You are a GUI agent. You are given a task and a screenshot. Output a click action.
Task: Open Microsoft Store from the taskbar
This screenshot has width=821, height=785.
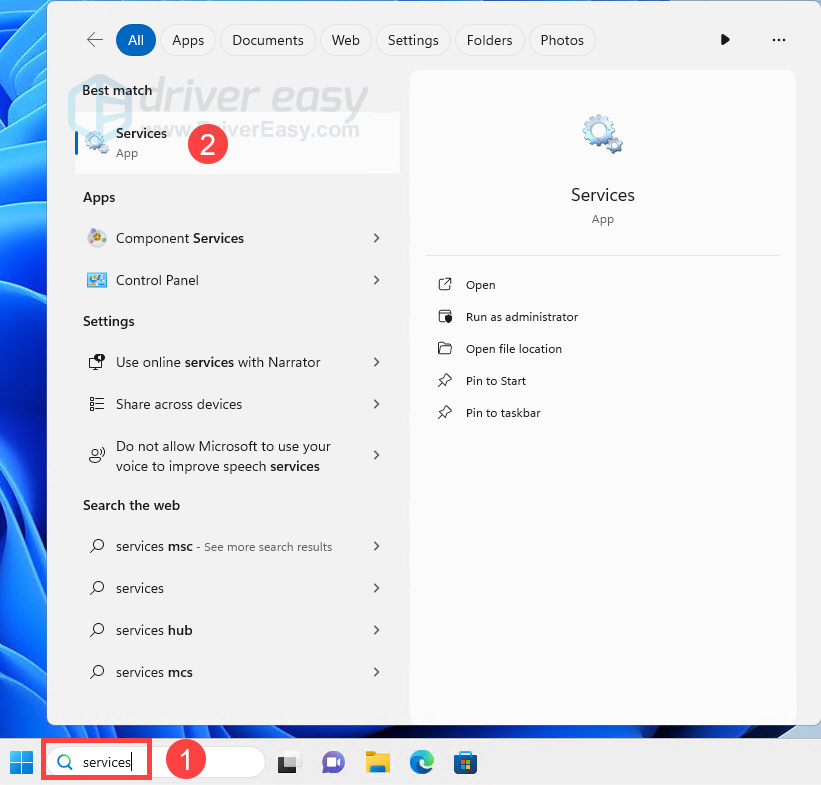(465, 763)
